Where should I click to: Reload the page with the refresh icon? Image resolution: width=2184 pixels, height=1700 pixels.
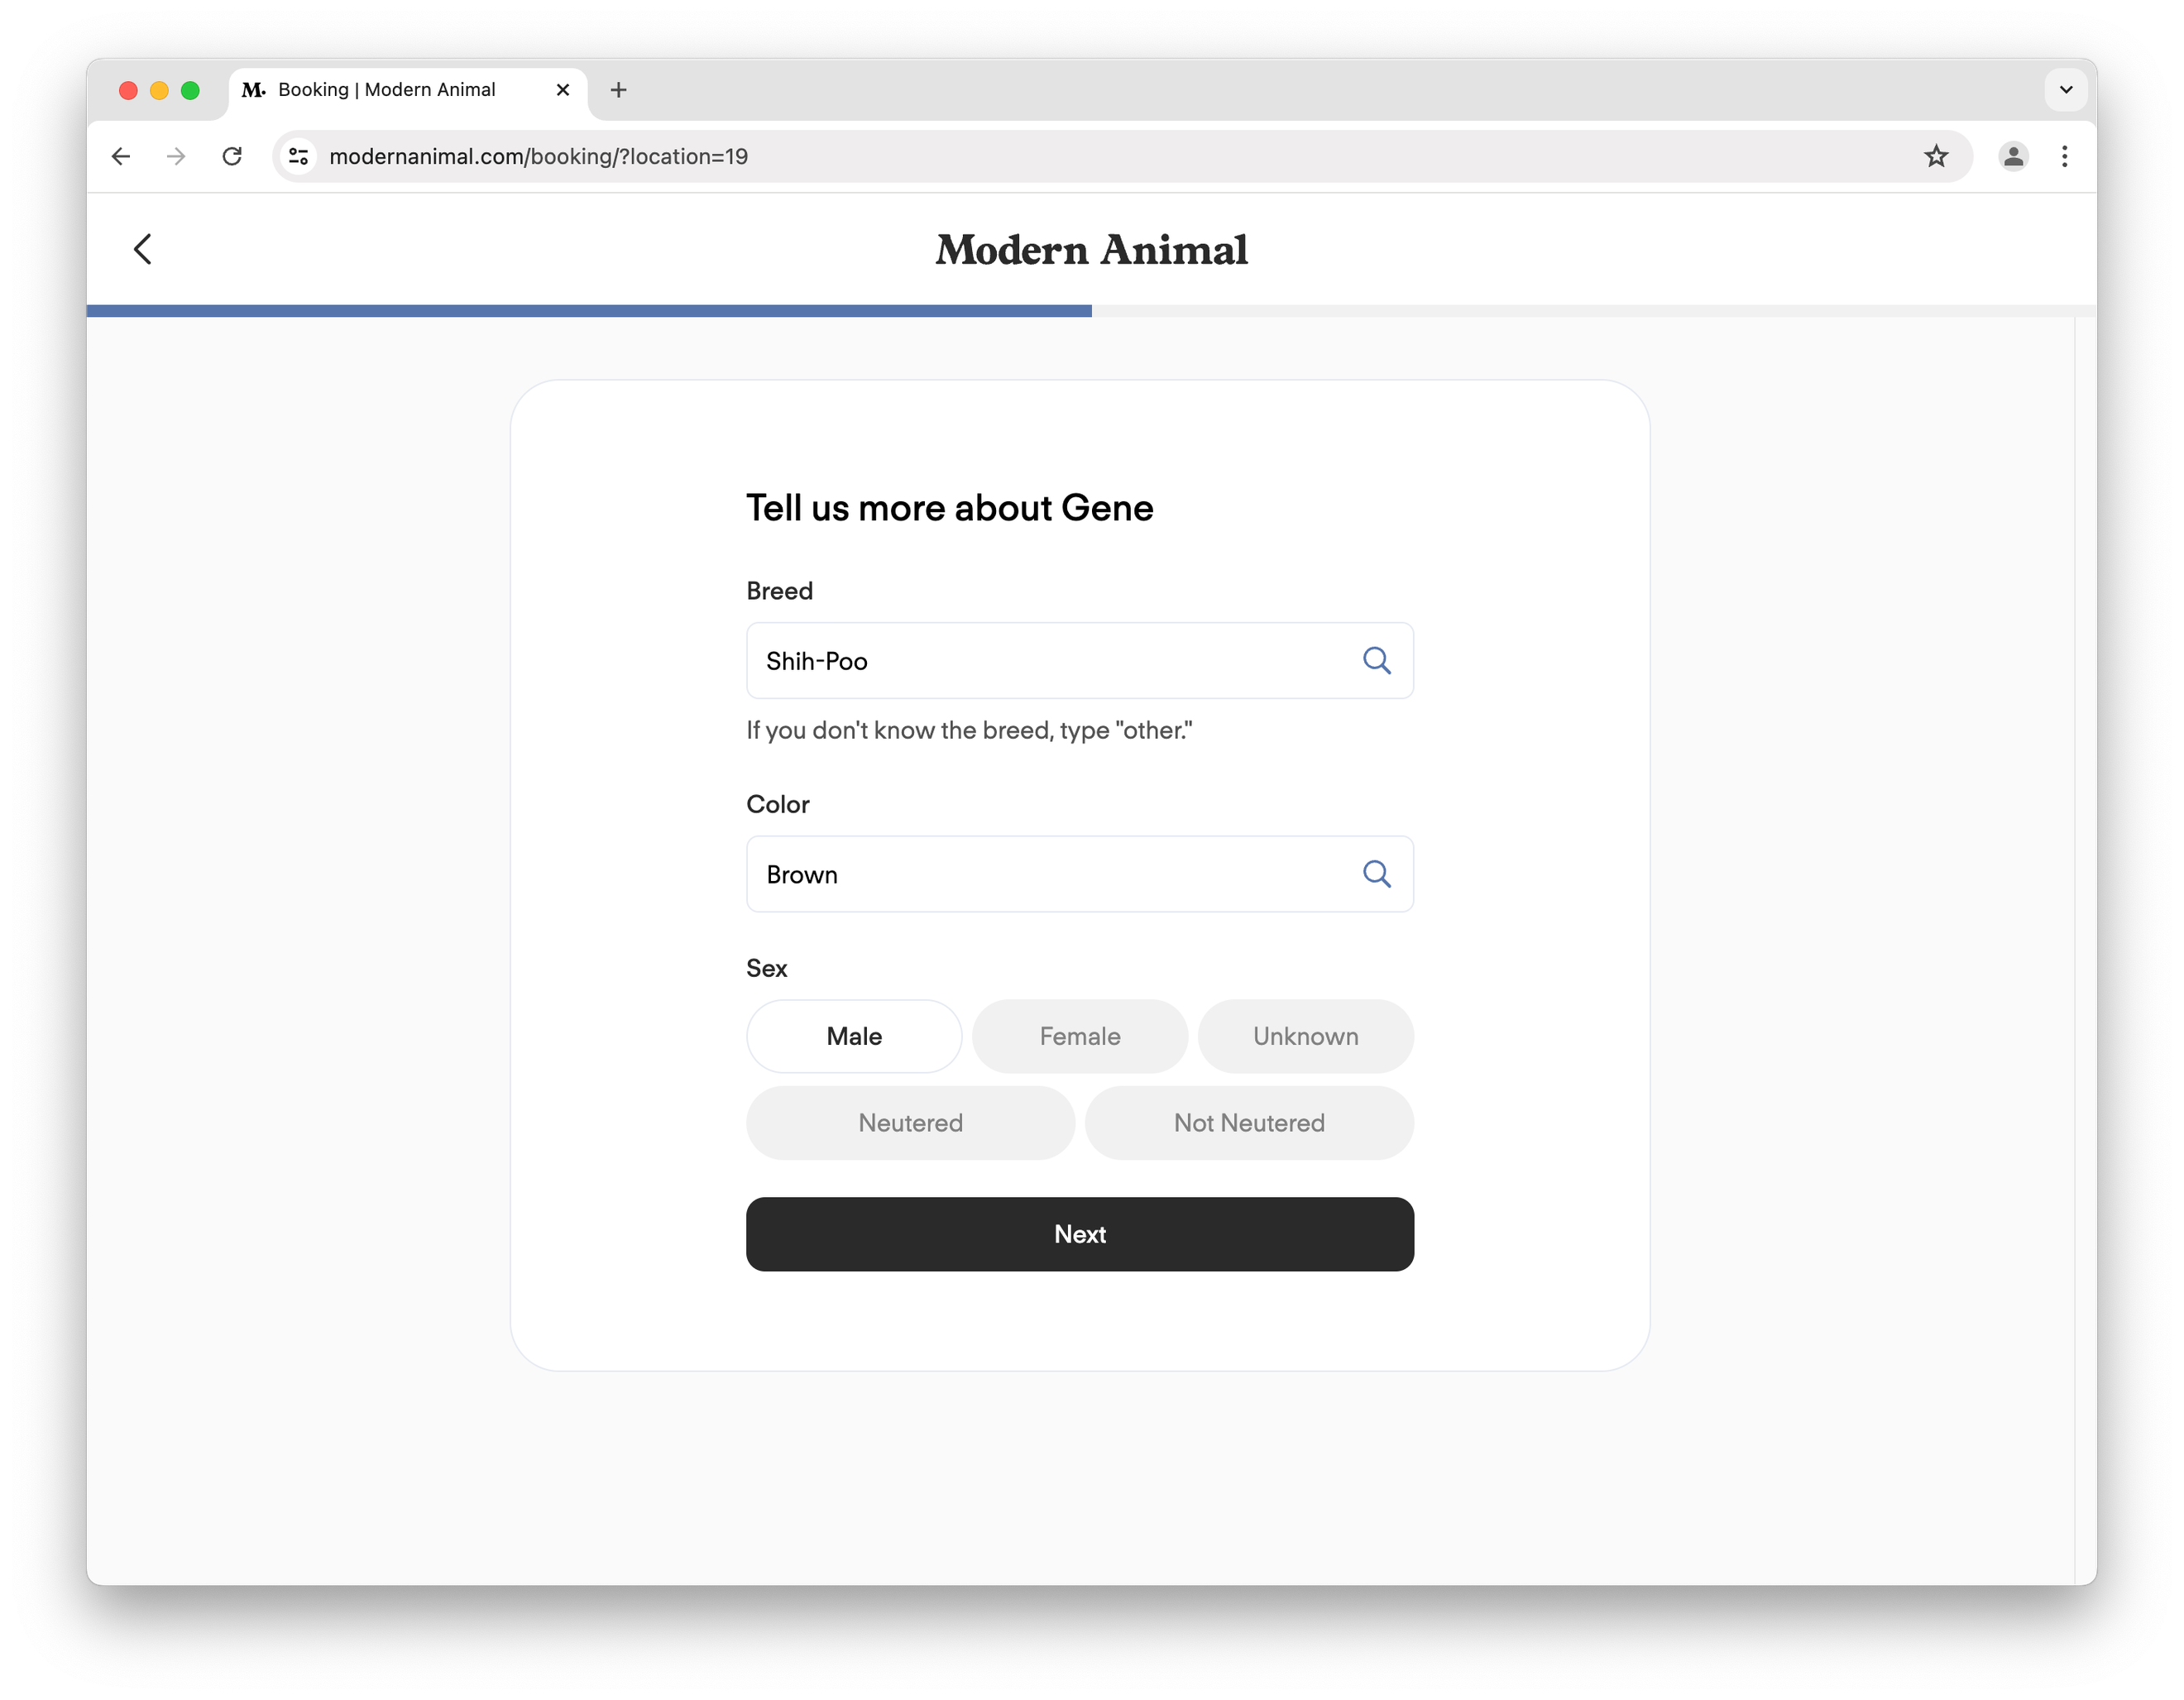232,156
